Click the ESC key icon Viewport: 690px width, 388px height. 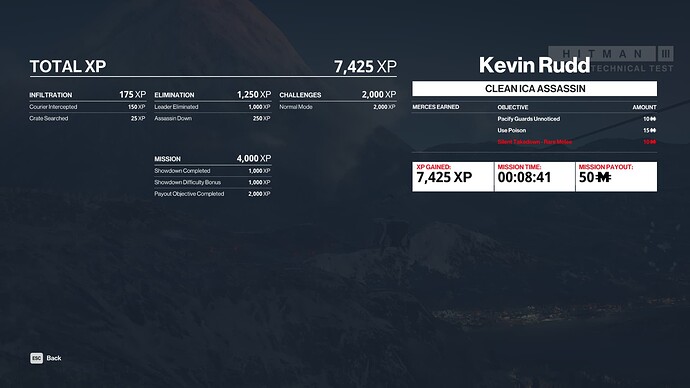point(37,358)
